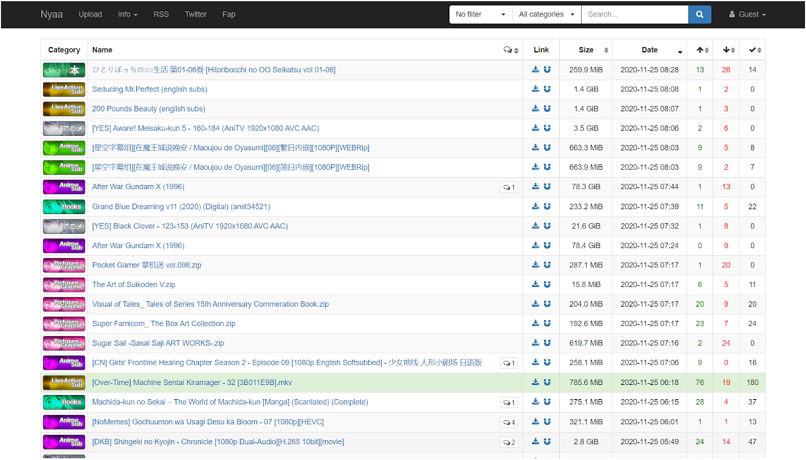Open magnet link for Seducing Mr.Perfect
806x460 pixels.
pyautogui.click(x=547, y=89)
